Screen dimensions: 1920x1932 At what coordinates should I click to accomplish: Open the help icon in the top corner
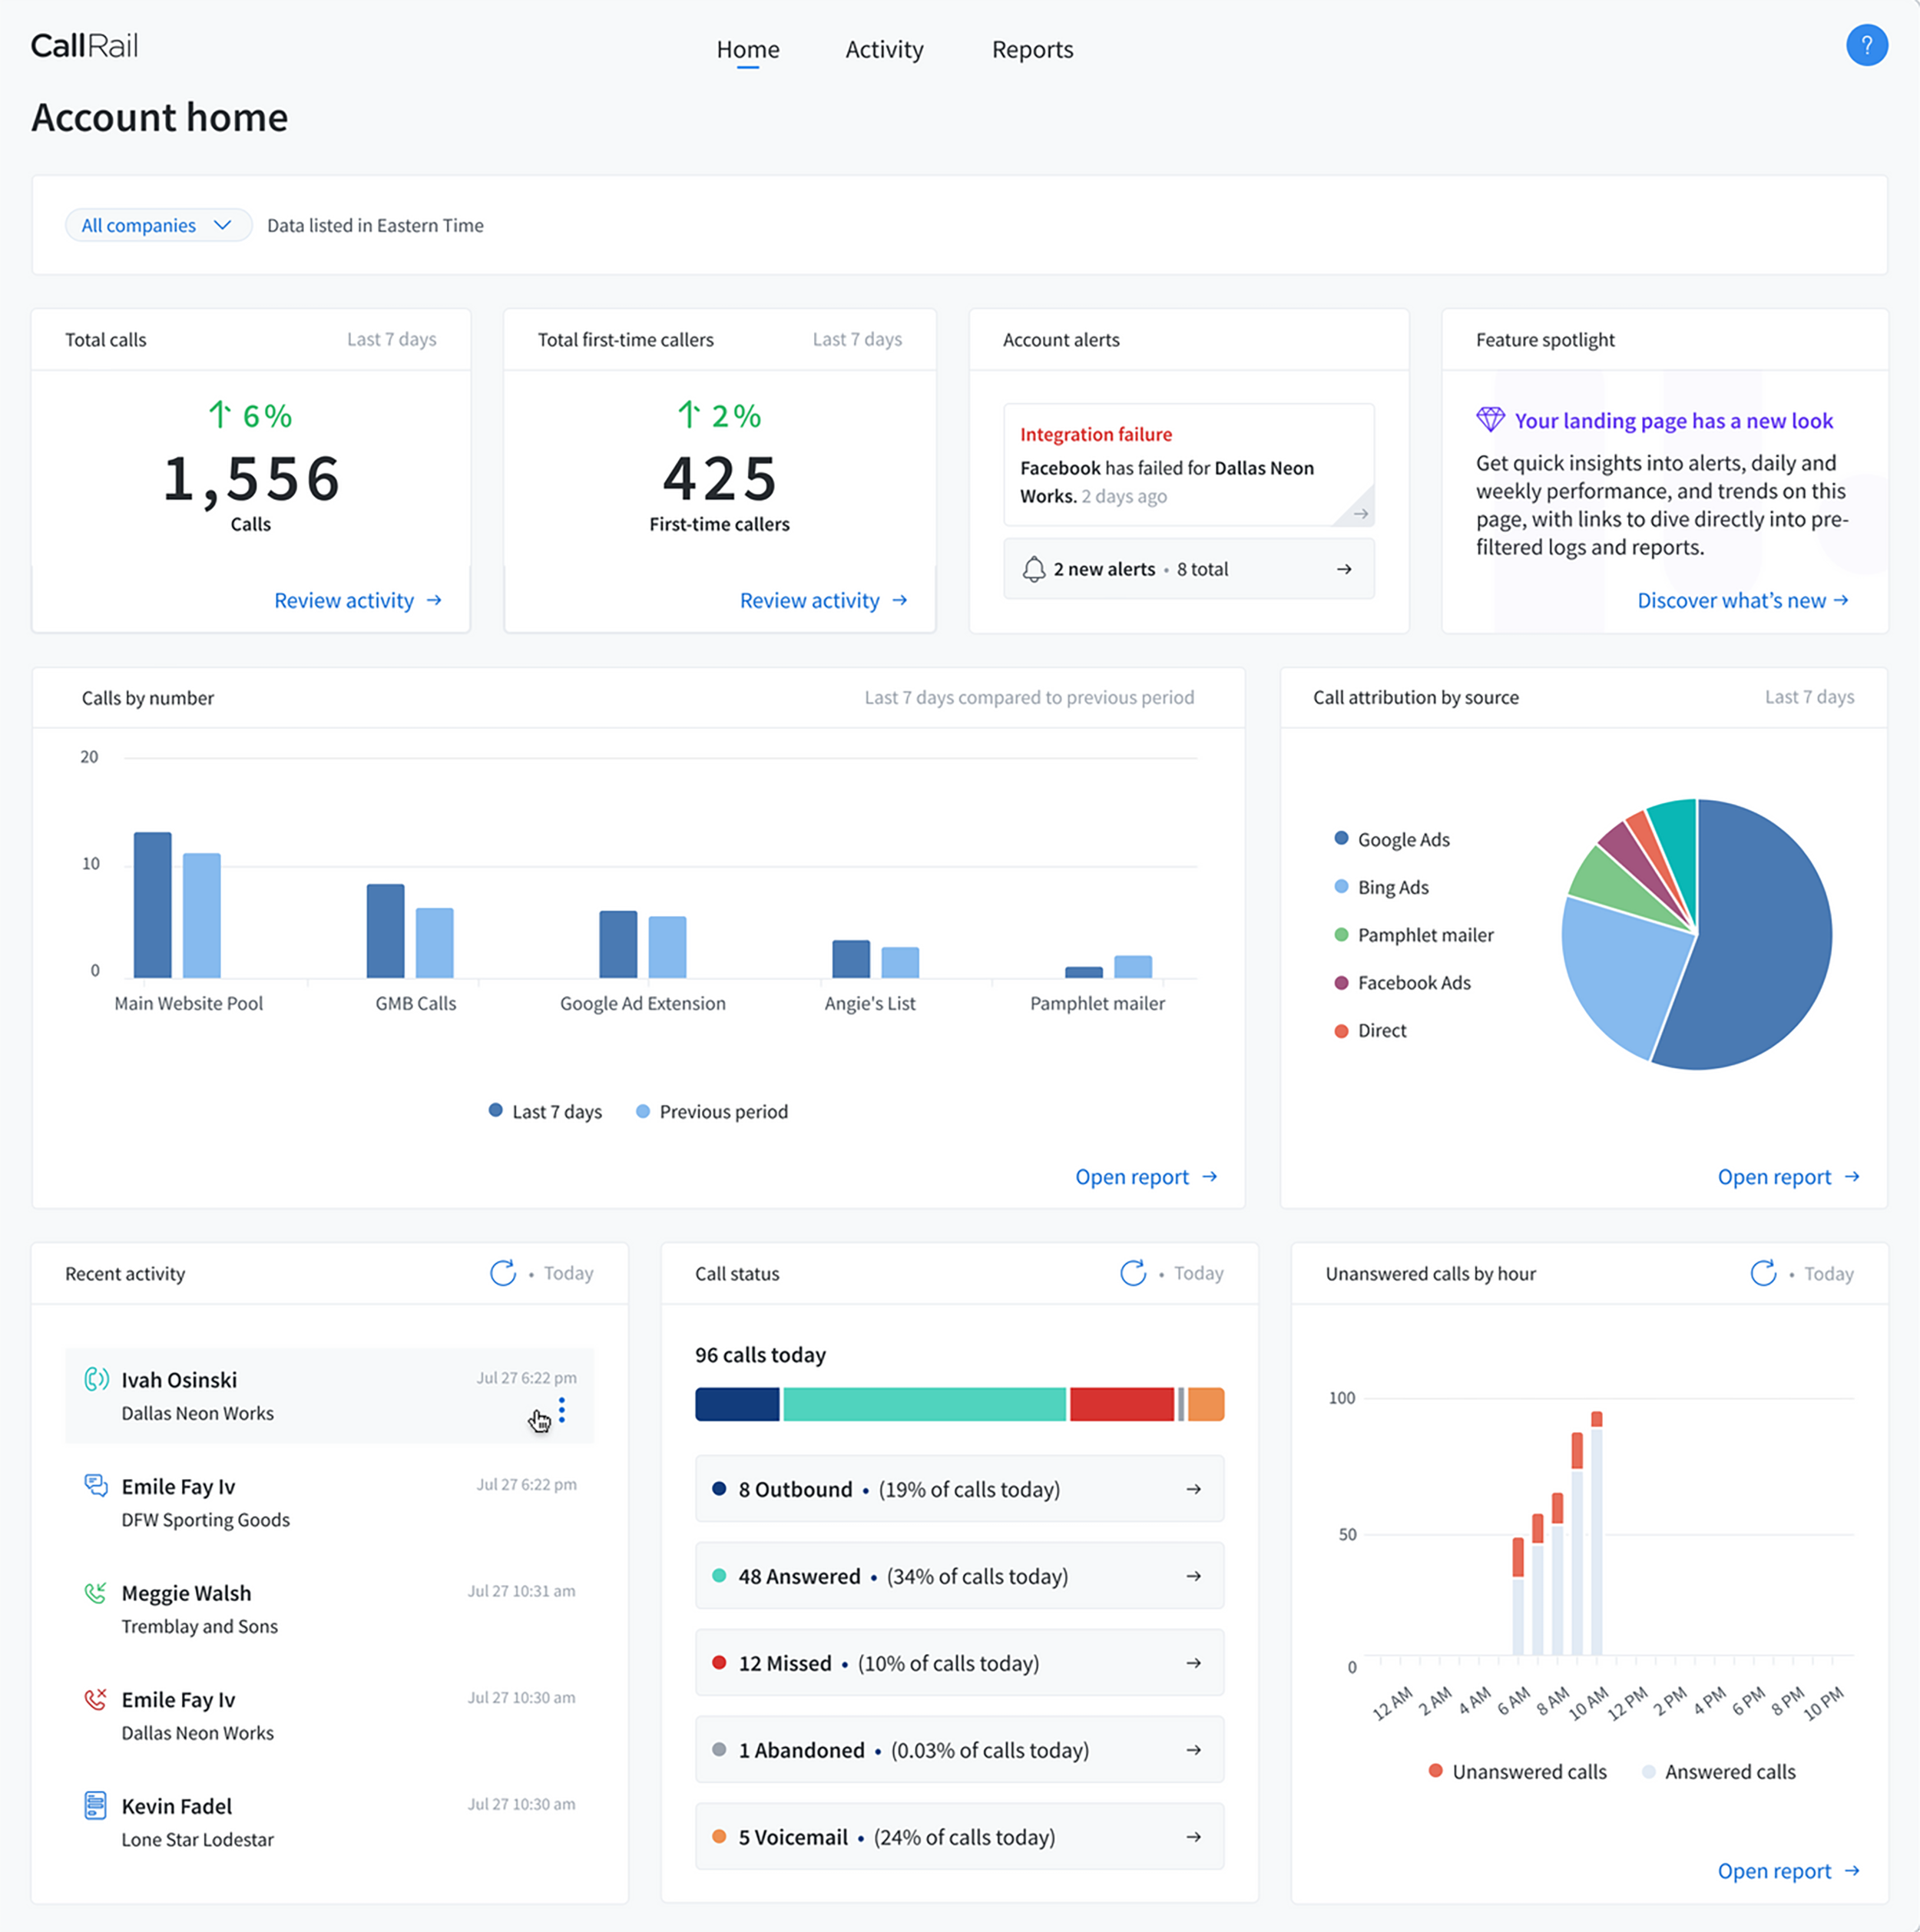tap(1868, 45)
